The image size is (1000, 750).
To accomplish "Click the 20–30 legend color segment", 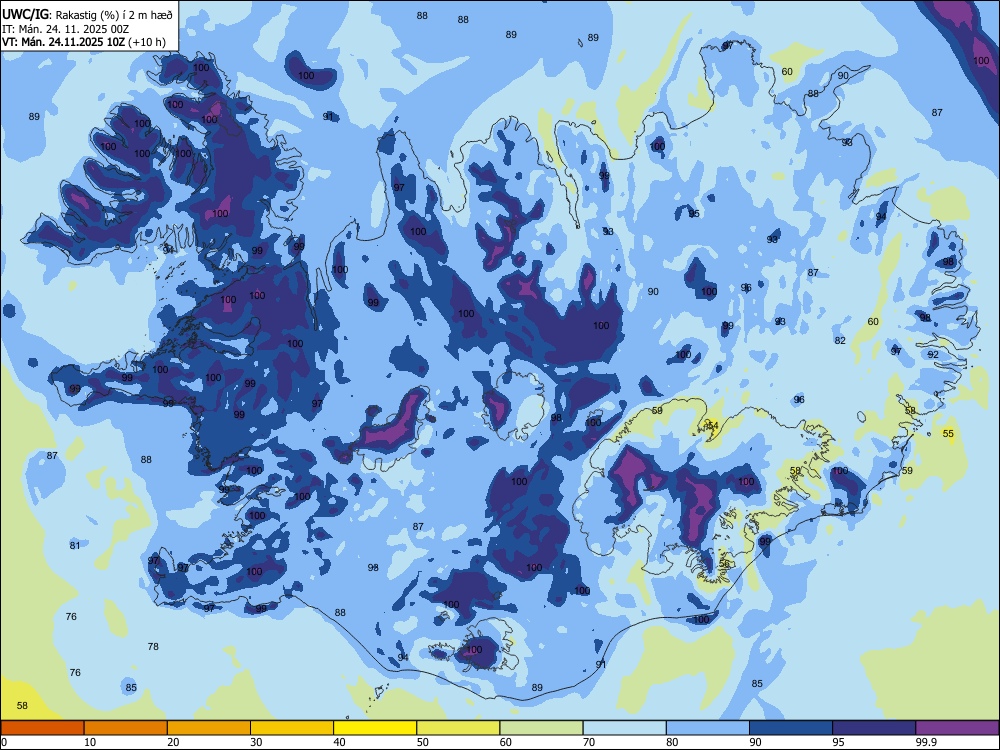I will [209, 728].
